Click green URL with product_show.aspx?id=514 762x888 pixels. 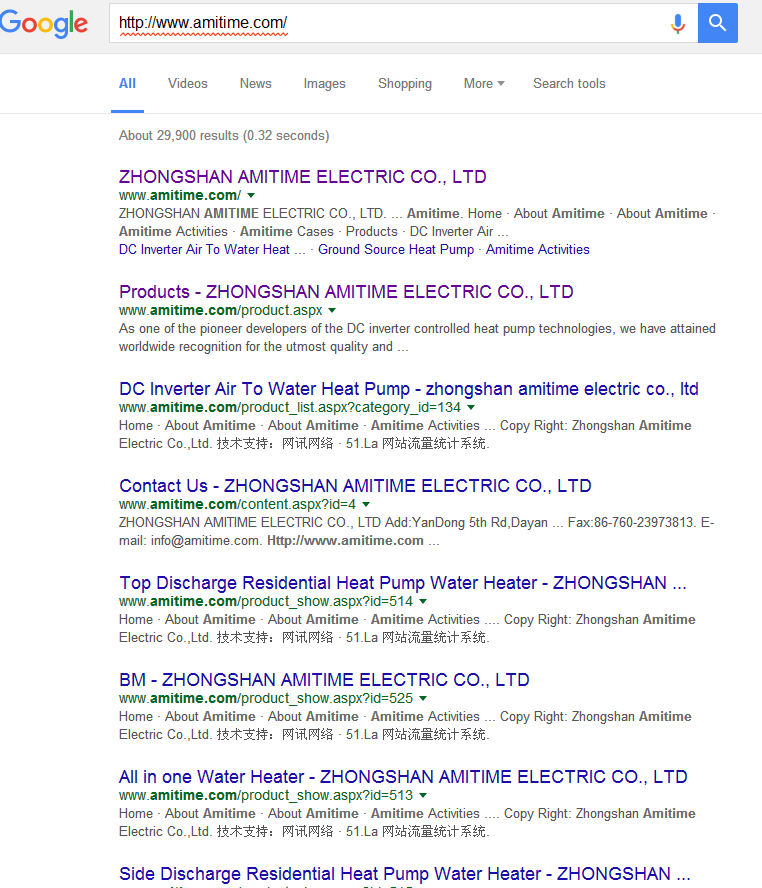(266, 601)
